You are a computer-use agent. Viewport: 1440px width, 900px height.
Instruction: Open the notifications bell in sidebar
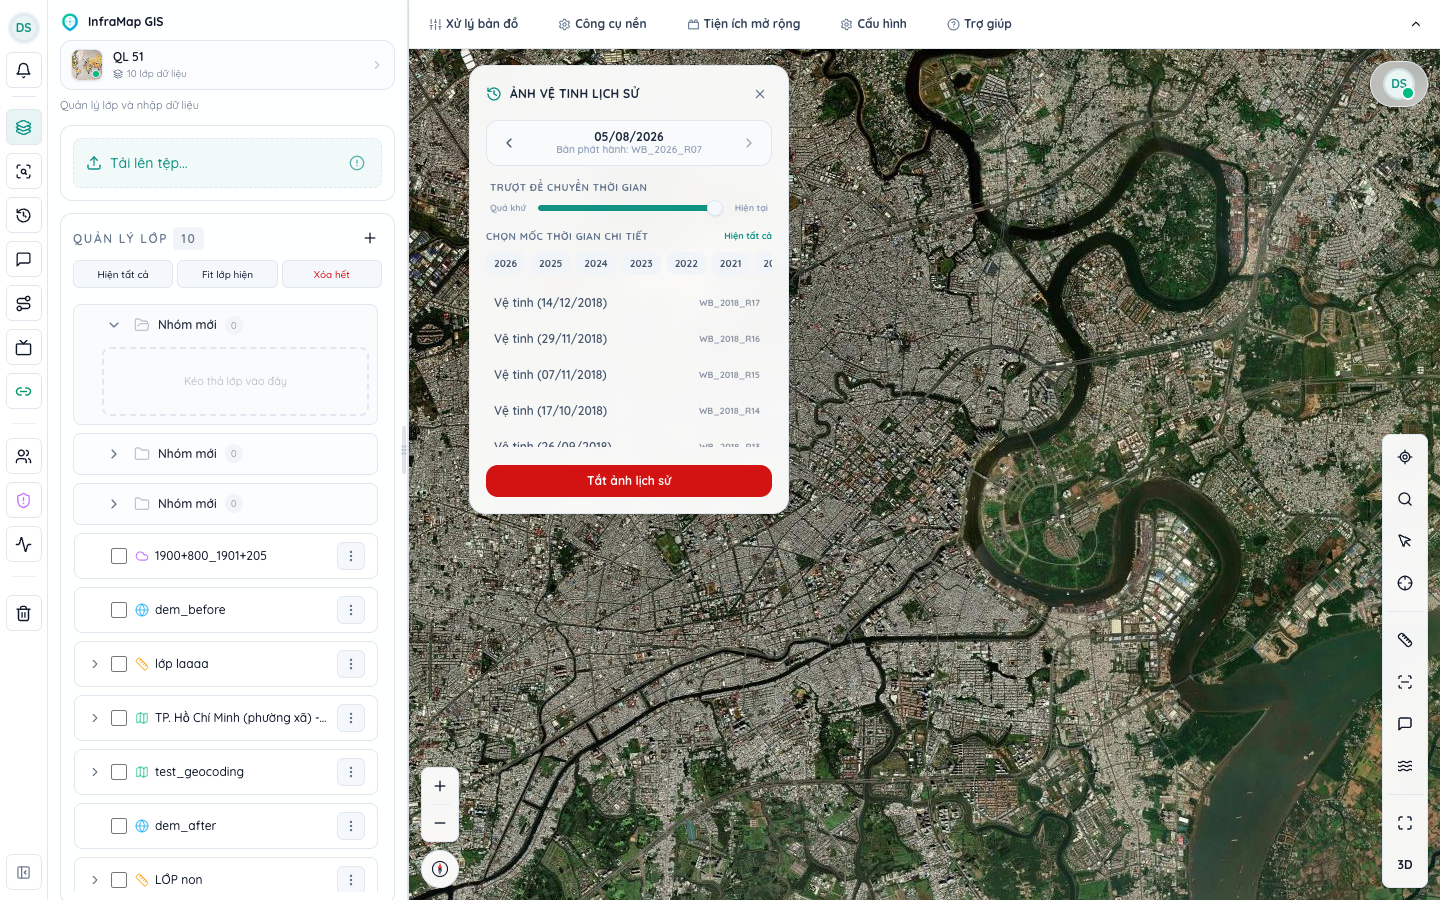click(x=24, y=71)
